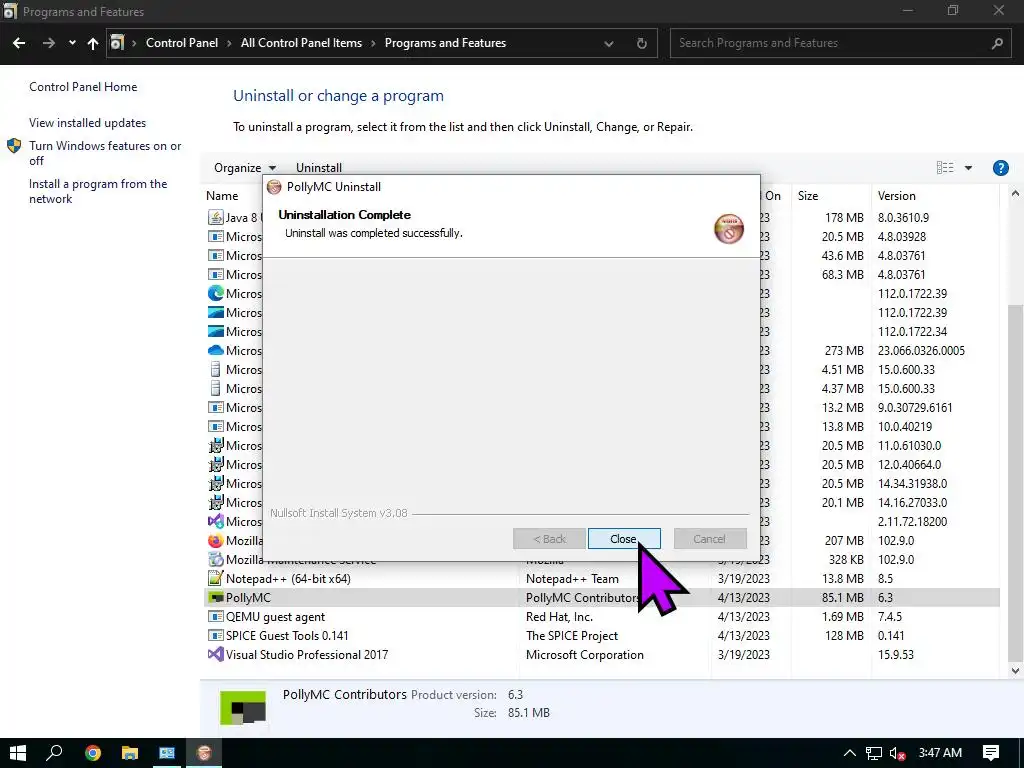This screenshot has width=1024, height=768.
Task: View installed updates link
Action: point(88,123)
